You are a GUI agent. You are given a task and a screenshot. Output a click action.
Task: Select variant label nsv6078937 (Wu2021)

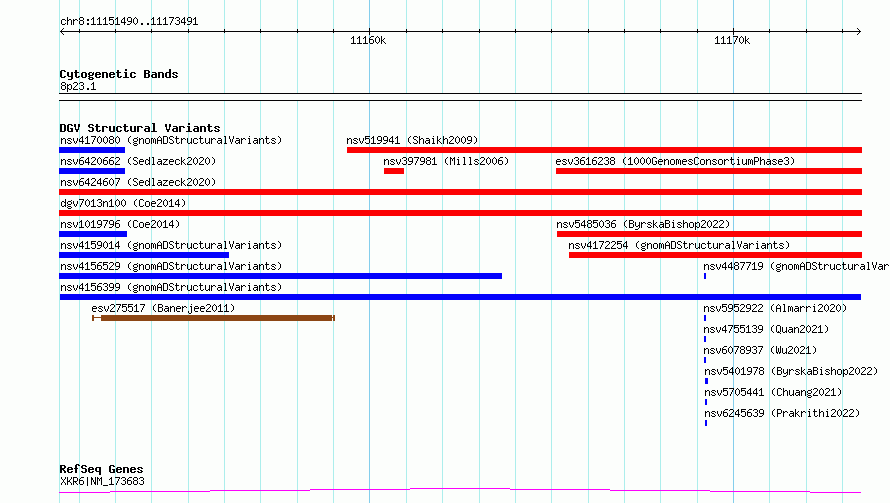(760, 350)
